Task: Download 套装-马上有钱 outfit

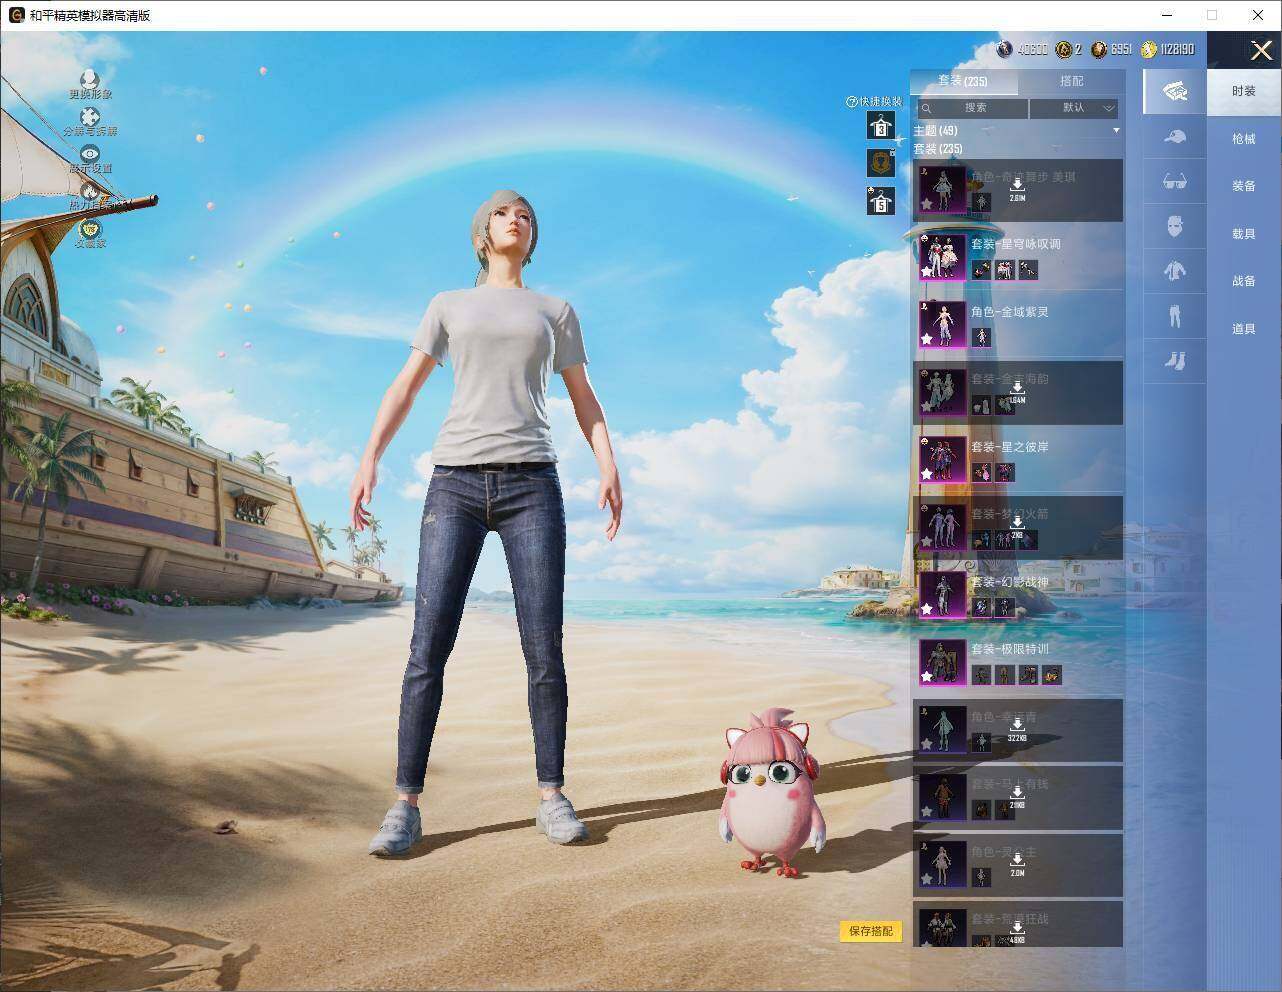Action: coord(1017,797)
